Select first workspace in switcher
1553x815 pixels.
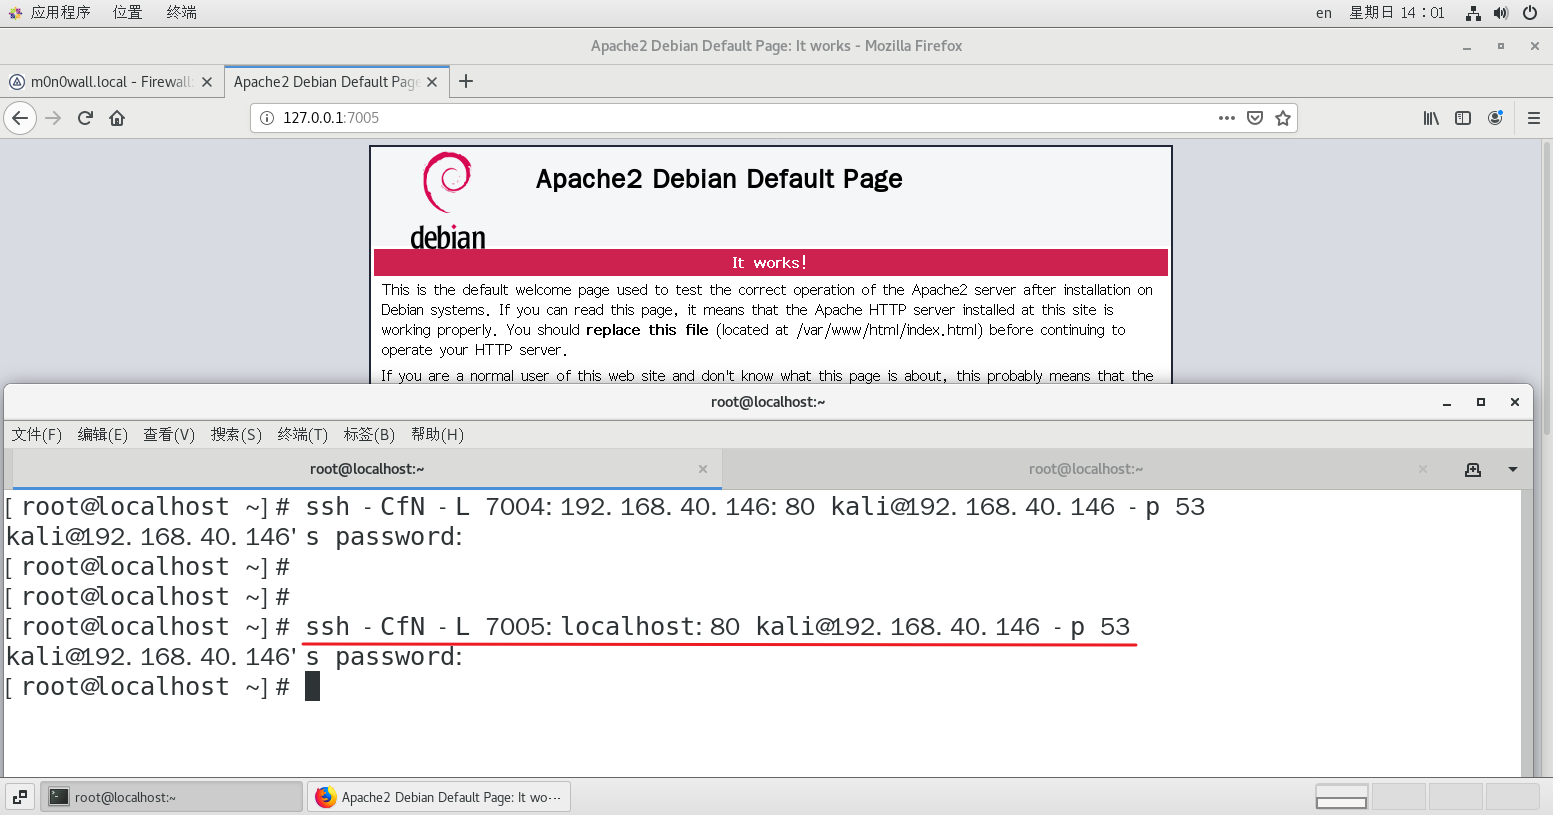coord(1341,797)
